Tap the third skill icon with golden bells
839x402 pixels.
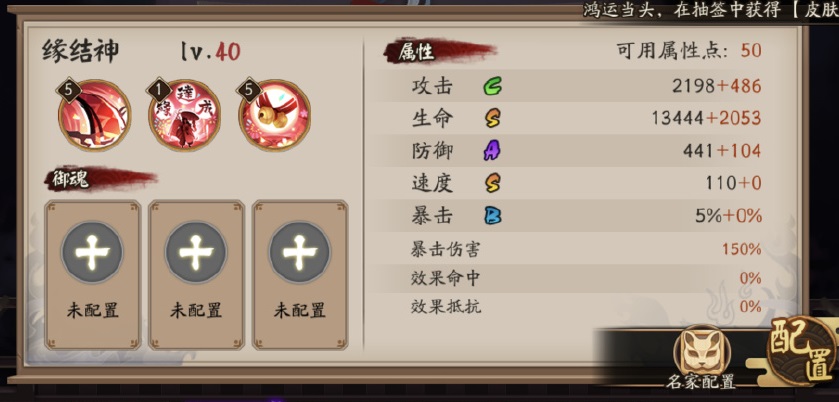[274, 114]
